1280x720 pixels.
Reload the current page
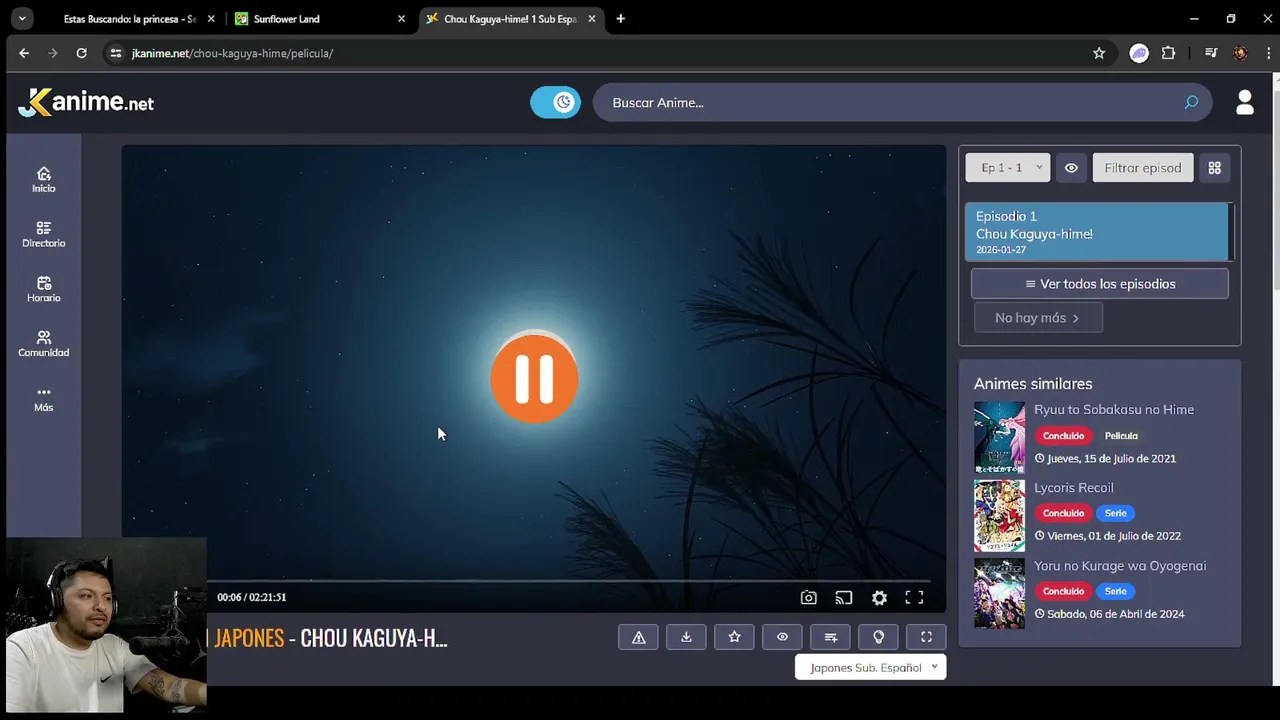point(81,53)
